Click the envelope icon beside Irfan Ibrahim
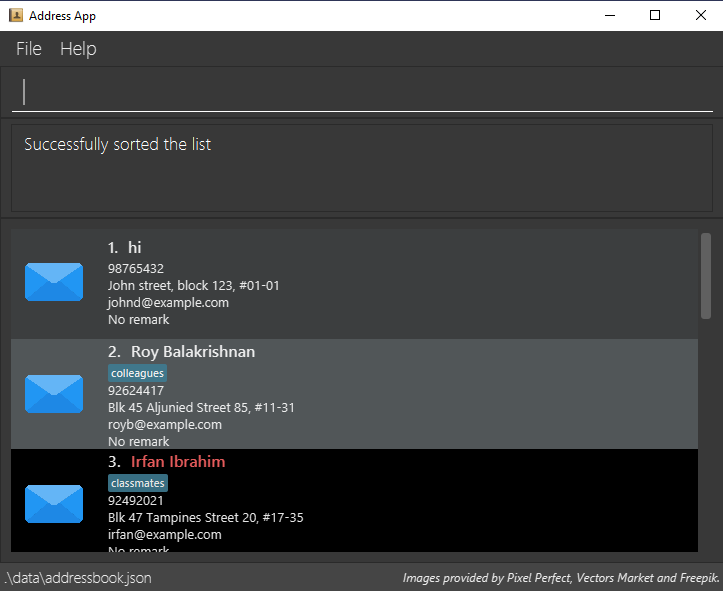723x591 pixels. pos(54,504)
